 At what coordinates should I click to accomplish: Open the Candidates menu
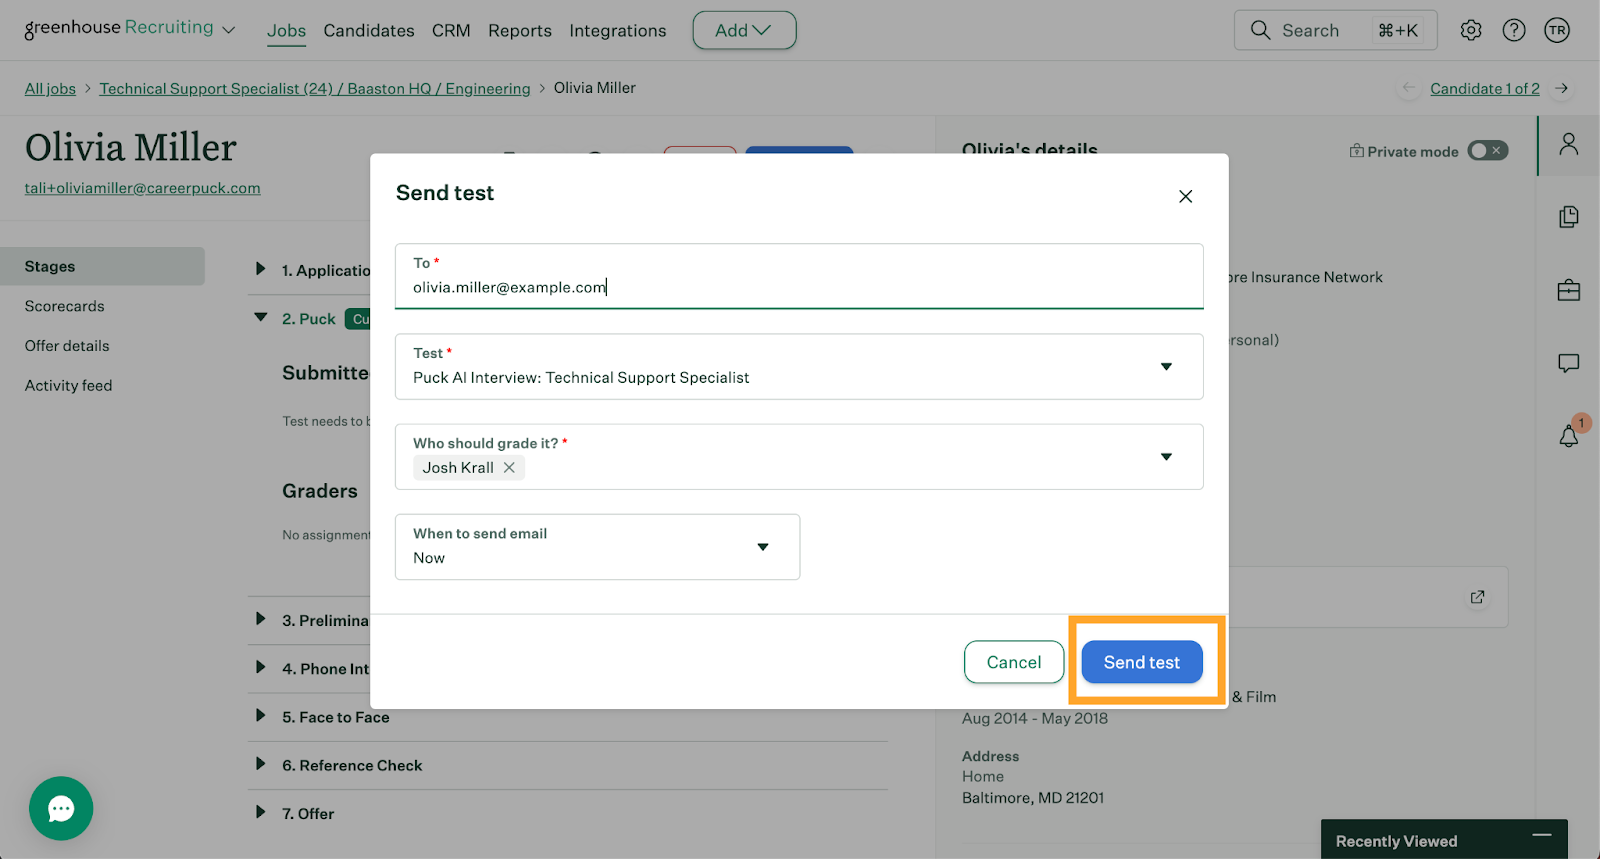(x=368, y=31)
